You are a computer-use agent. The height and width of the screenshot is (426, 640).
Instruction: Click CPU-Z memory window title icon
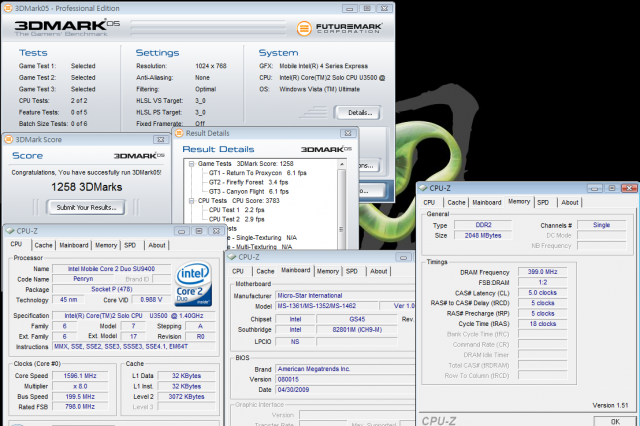coord(423,188)
